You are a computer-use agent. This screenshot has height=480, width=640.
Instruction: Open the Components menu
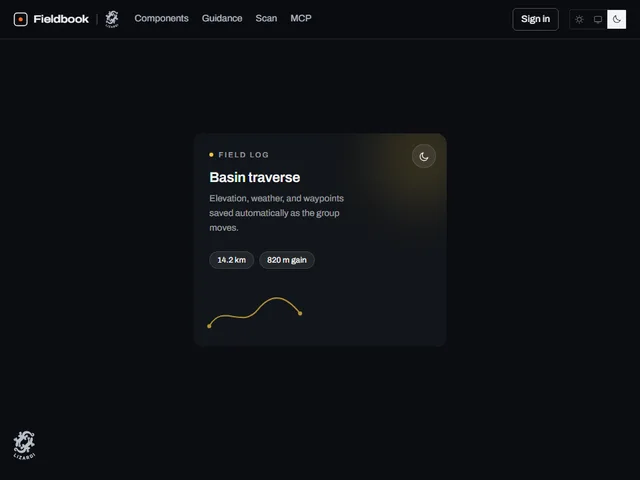click(161, 18)
